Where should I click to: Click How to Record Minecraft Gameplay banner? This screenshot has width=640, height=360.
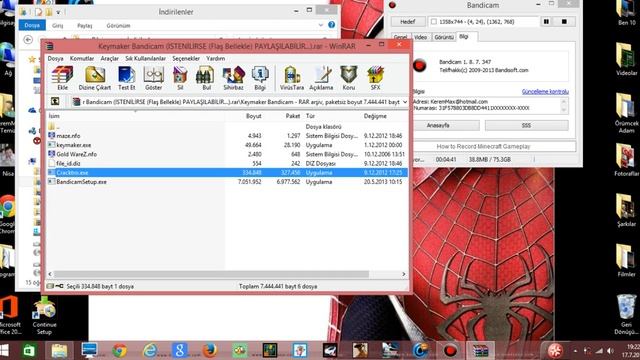coord(483,146)
